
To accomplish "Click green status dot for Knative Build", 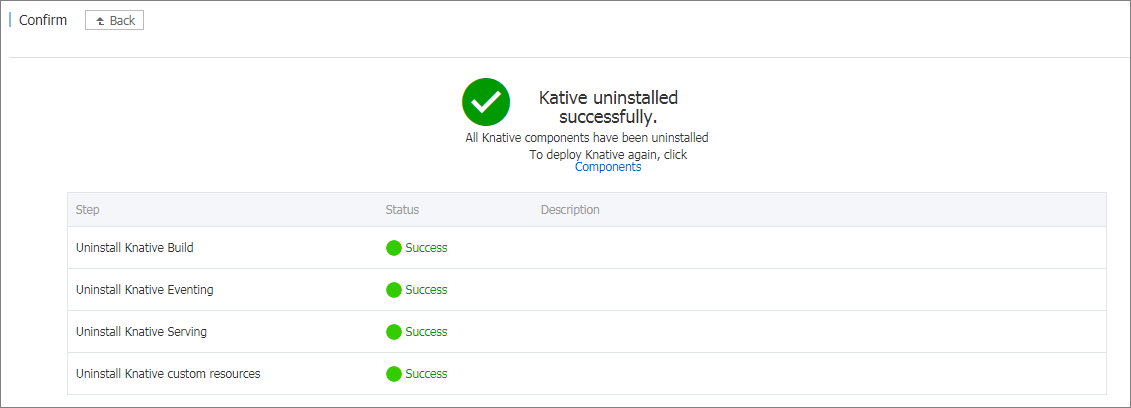I will coord(394,248).
